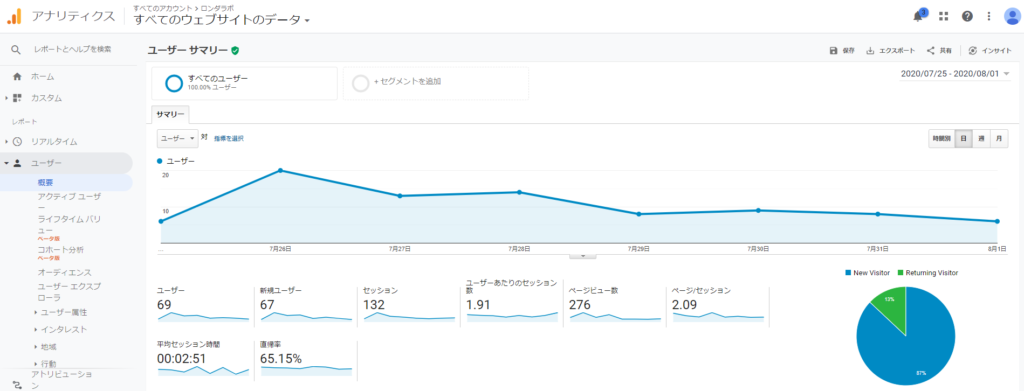The width and height of the screenshot is (1024, 391).
Task: Click the New Visitor legend swatch
Action: click(x=848, y=273)
